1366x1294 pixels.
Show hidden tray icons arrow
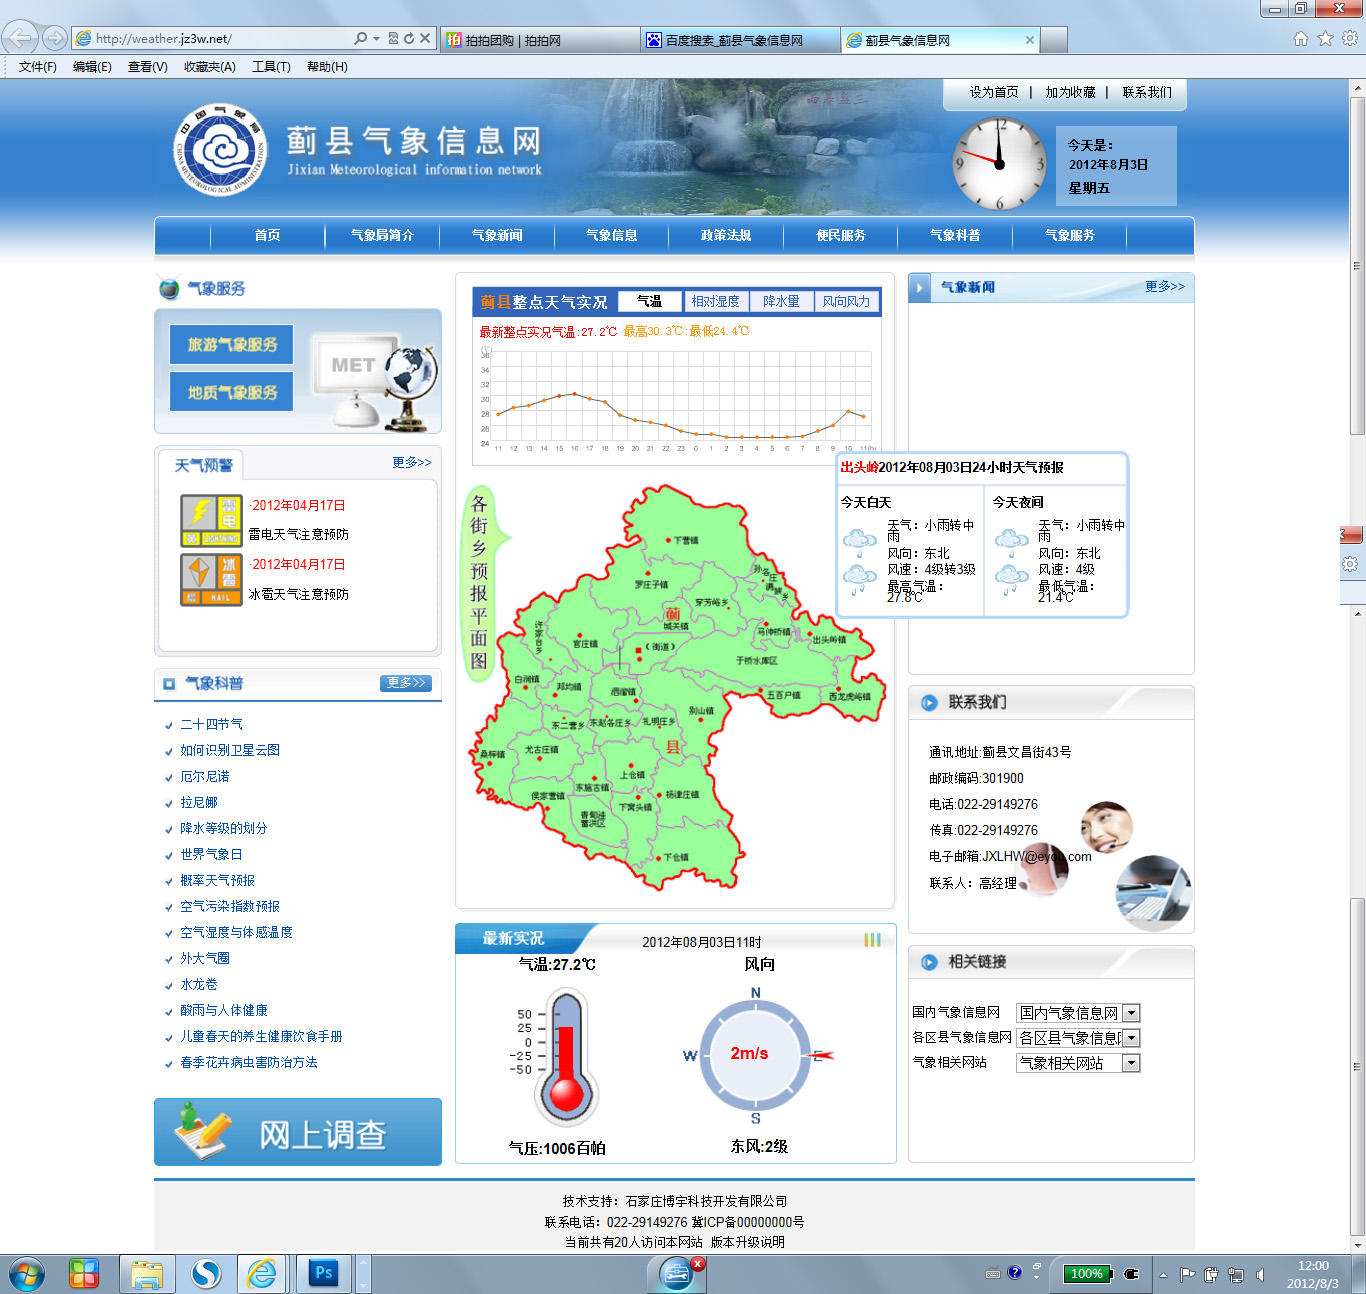click(x=1163, y=1275)
